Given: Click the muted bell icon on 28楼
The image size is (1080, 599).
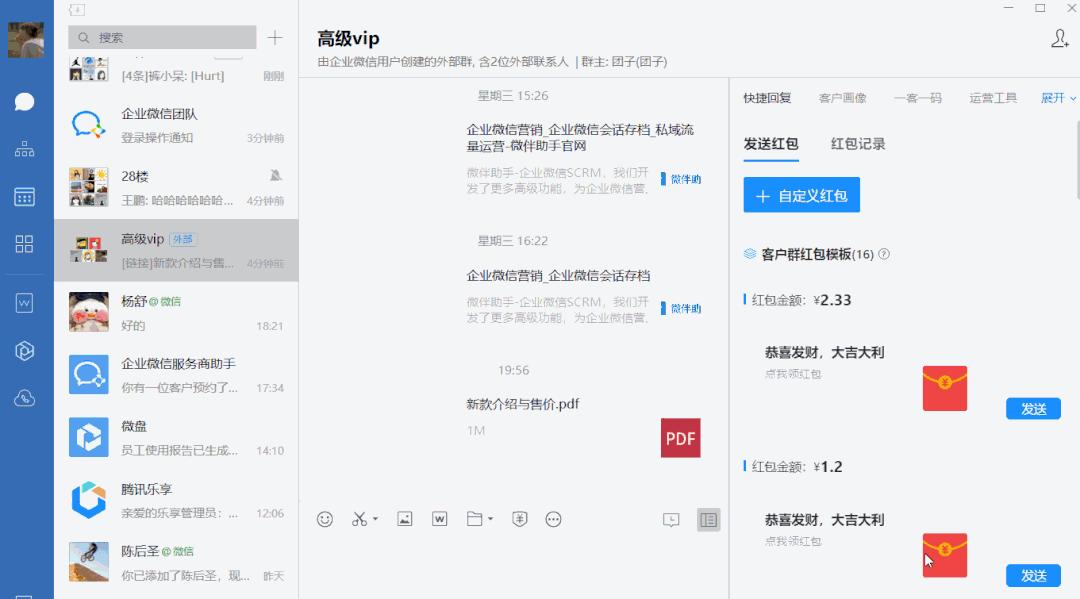Looking at the screenshot, I should pyautogui.click(x=276, y=176).
